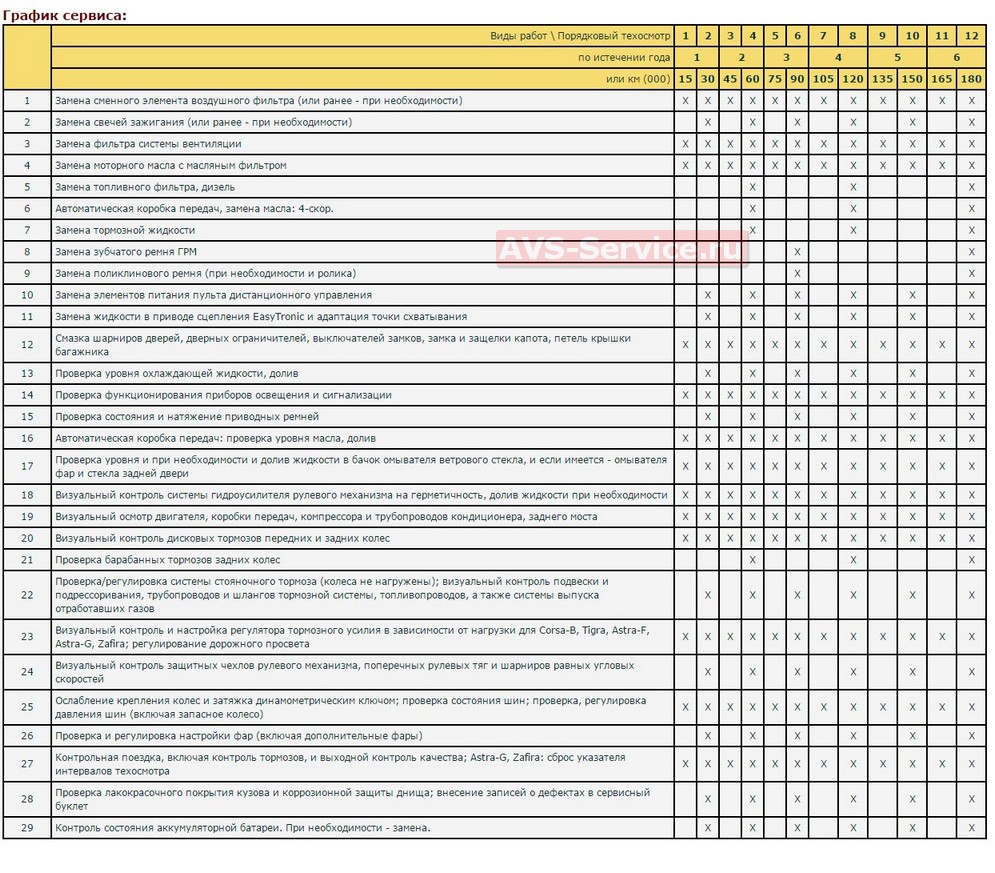
Task: Click the X for brake fluid at 60 thousand km
Action: (x=753, y=230)
